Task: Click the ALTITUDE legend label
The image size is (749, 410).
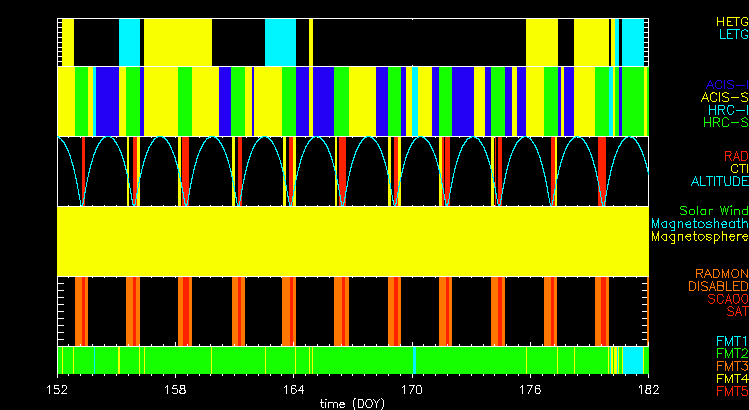Action: click(x=720, y=182)
